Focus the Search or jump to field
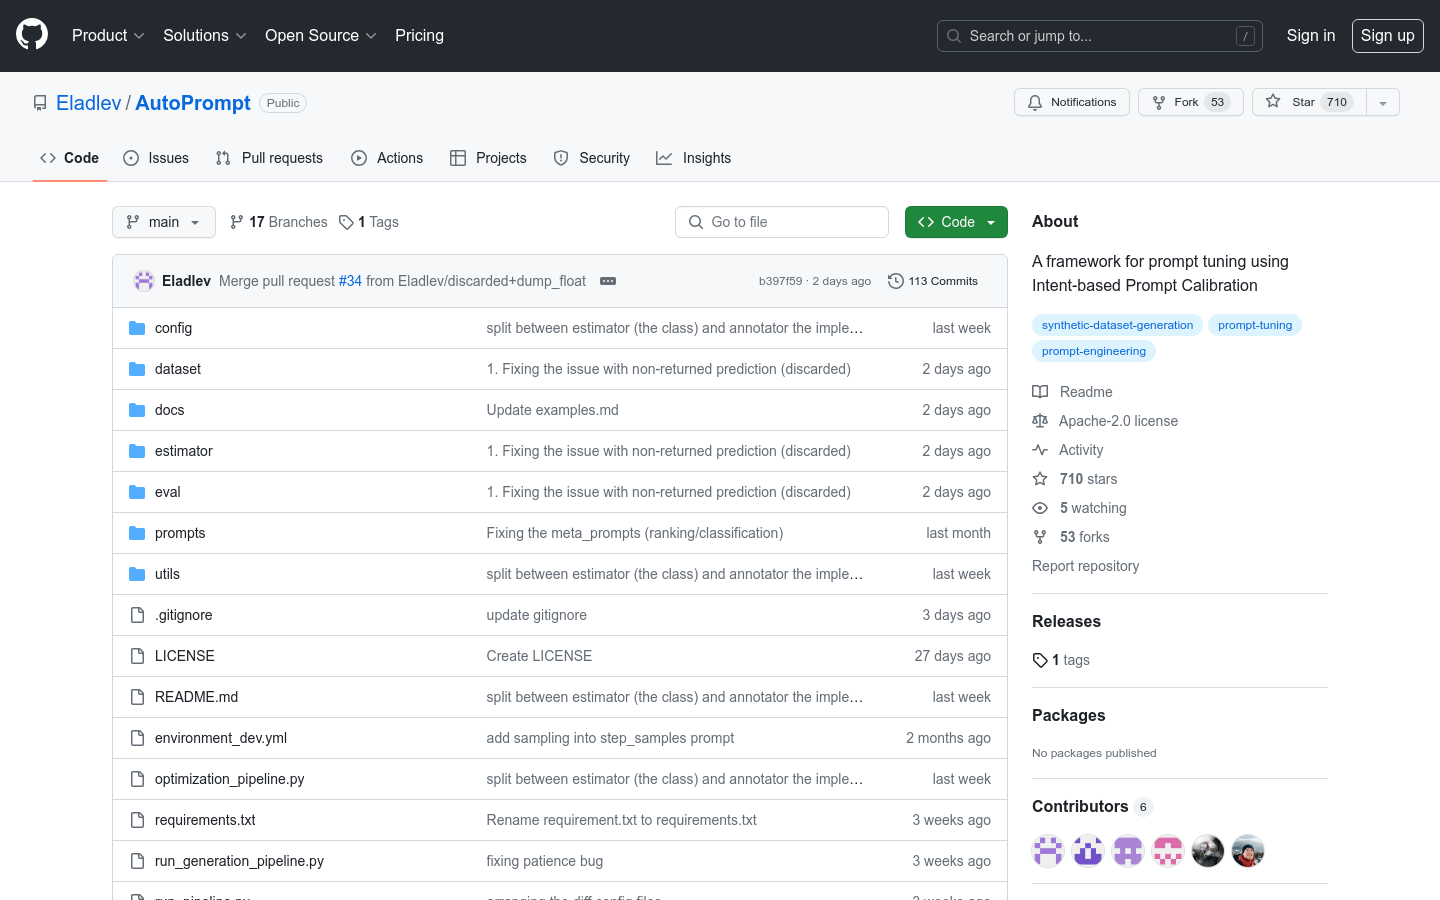This screenshot has height=900, width=1440. pos(1099,36)
